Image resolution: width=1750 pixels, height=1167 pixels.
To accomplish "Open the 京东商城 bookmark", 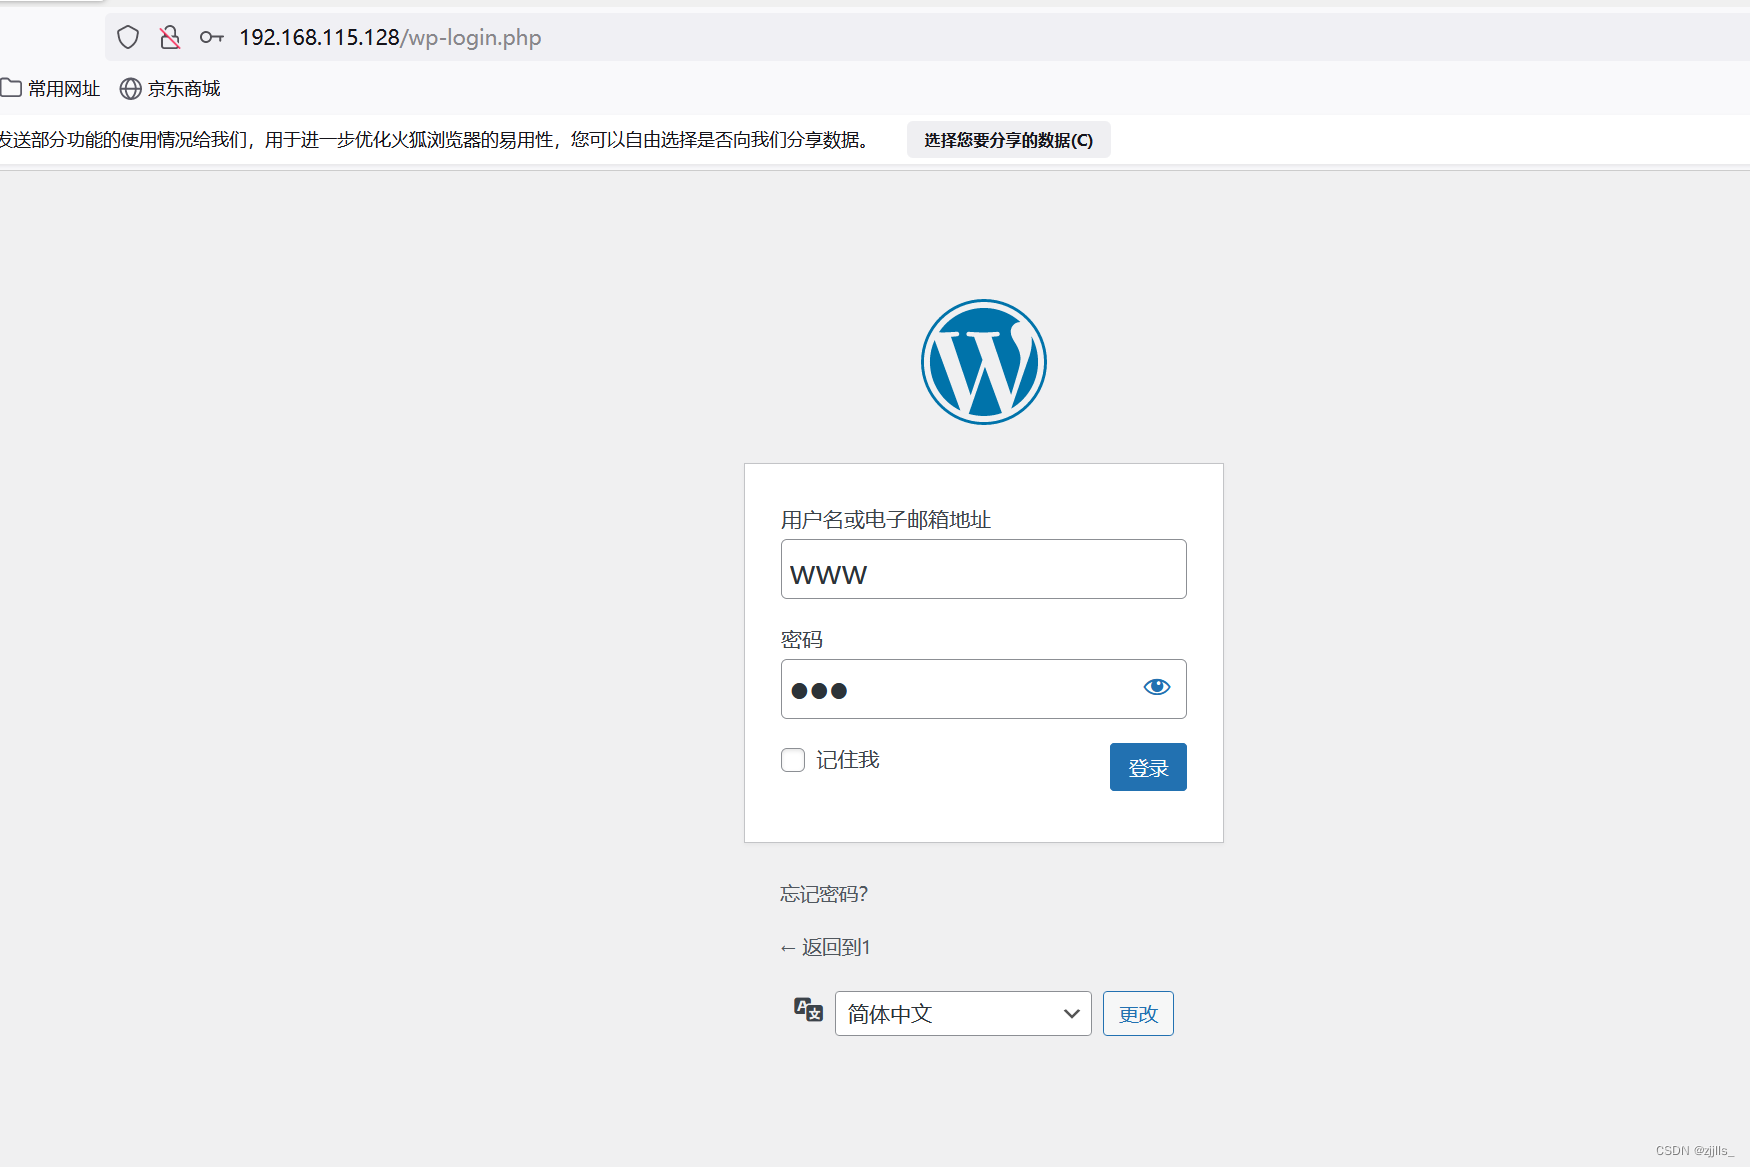I will (x=185, y=89).
